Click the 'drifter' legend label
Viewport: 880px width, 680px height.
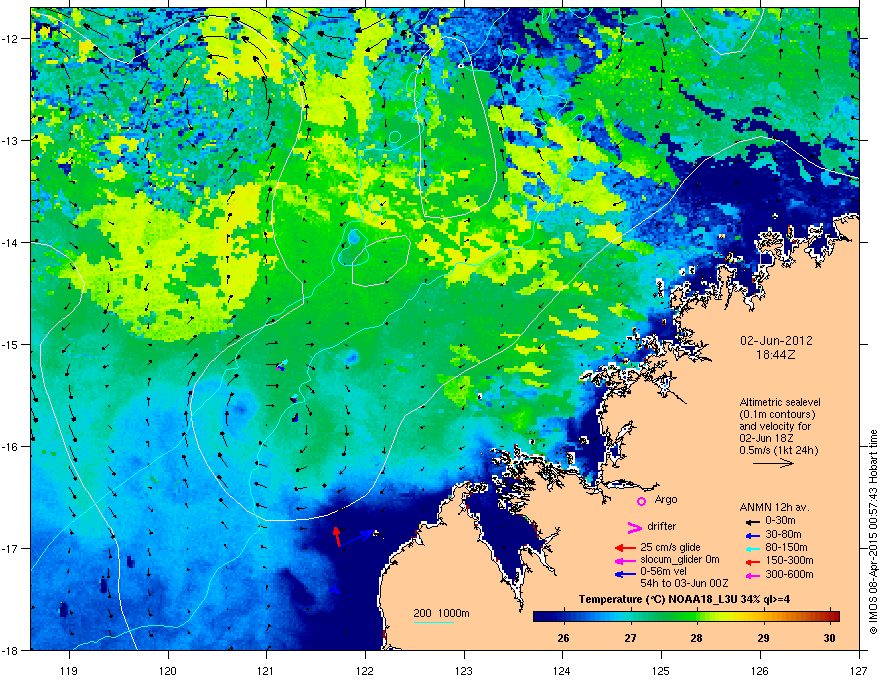click(x=662, y=526)
